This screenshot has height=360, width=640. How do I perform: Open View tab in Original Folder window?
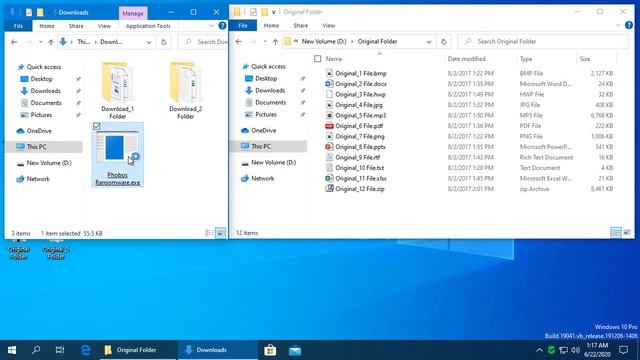click(x=329, y=25)
